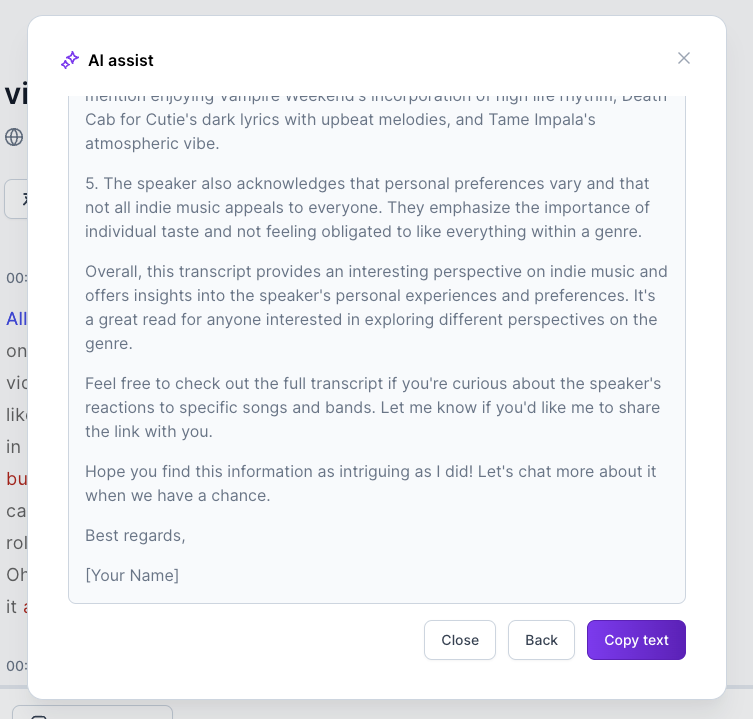Click the "[Your Name]" placeholder text
This screenshot has height=719, width=753.
point(132,575)
